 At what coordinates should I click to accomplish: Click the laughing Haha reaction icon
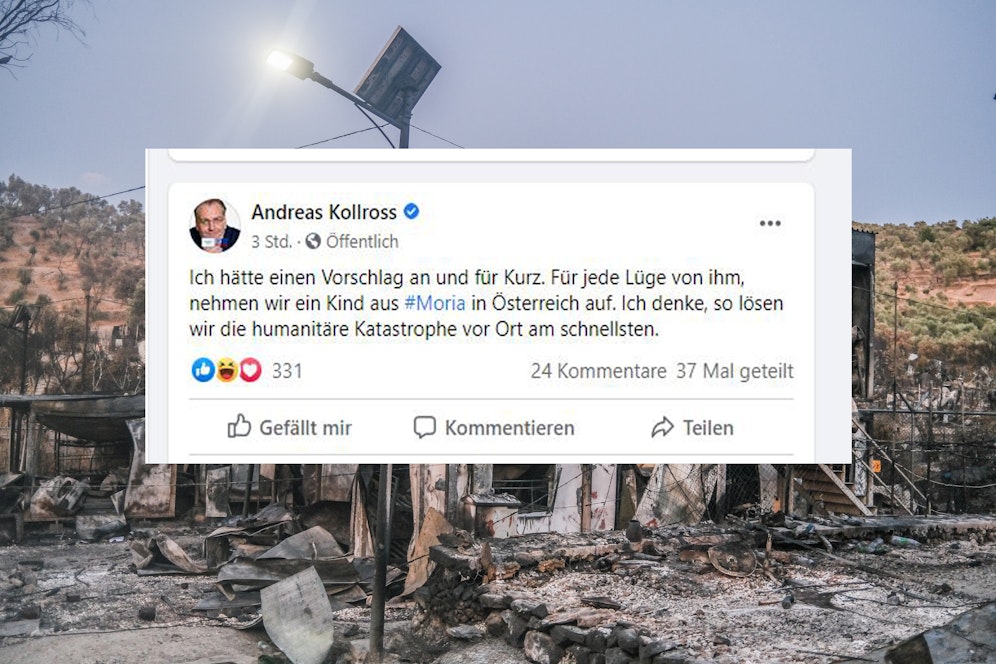point(227,370)
